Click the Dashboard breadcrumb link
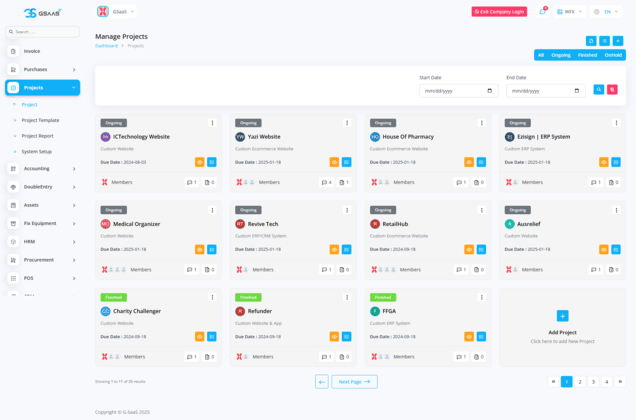The width and height of the screenshot is (636, 420). (106, 46)
